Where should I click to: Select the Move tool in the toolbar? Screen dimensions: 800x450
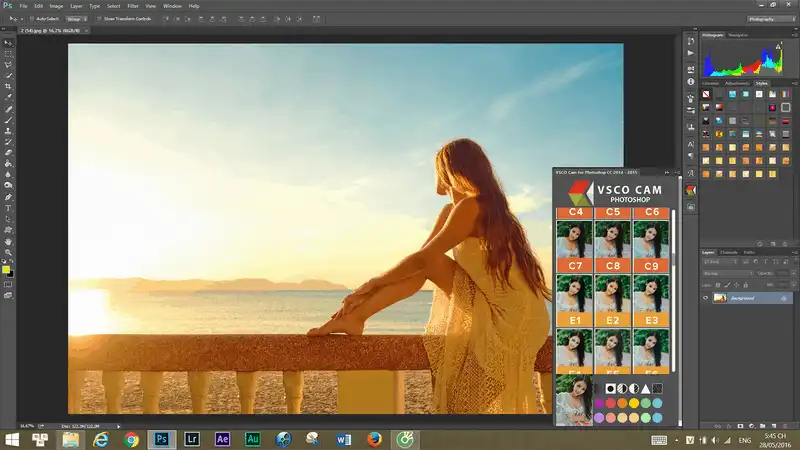[9, 43]
